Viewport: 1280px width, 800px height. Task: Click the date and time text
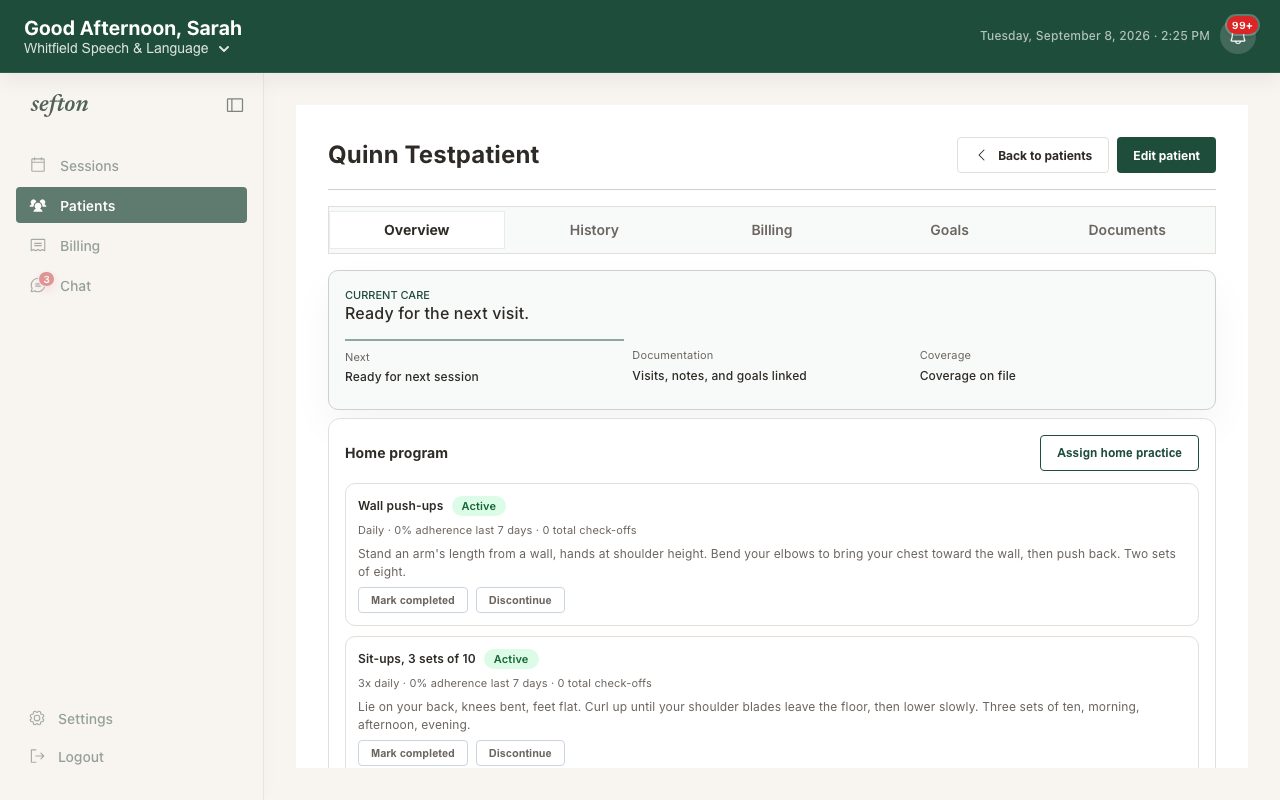[x=1094, y=36]
